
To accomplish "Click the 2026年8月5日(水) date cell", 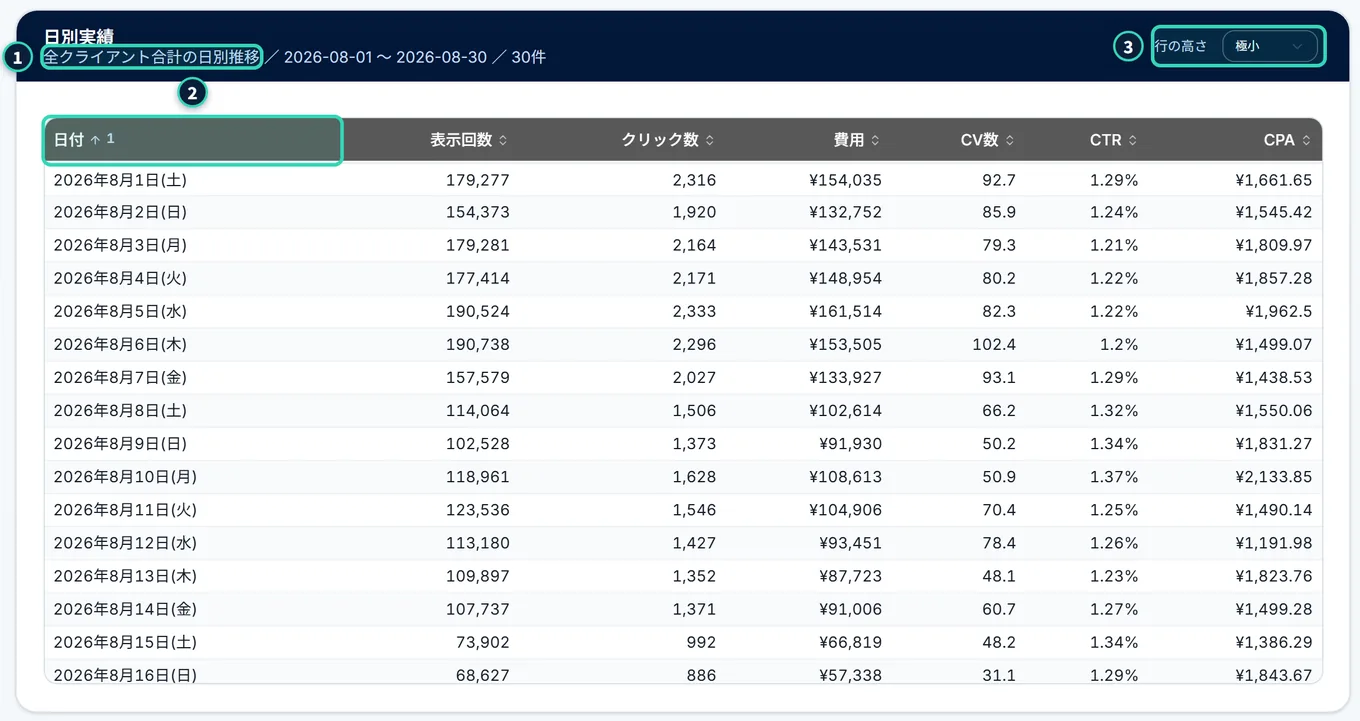I will tap(120, 312).
